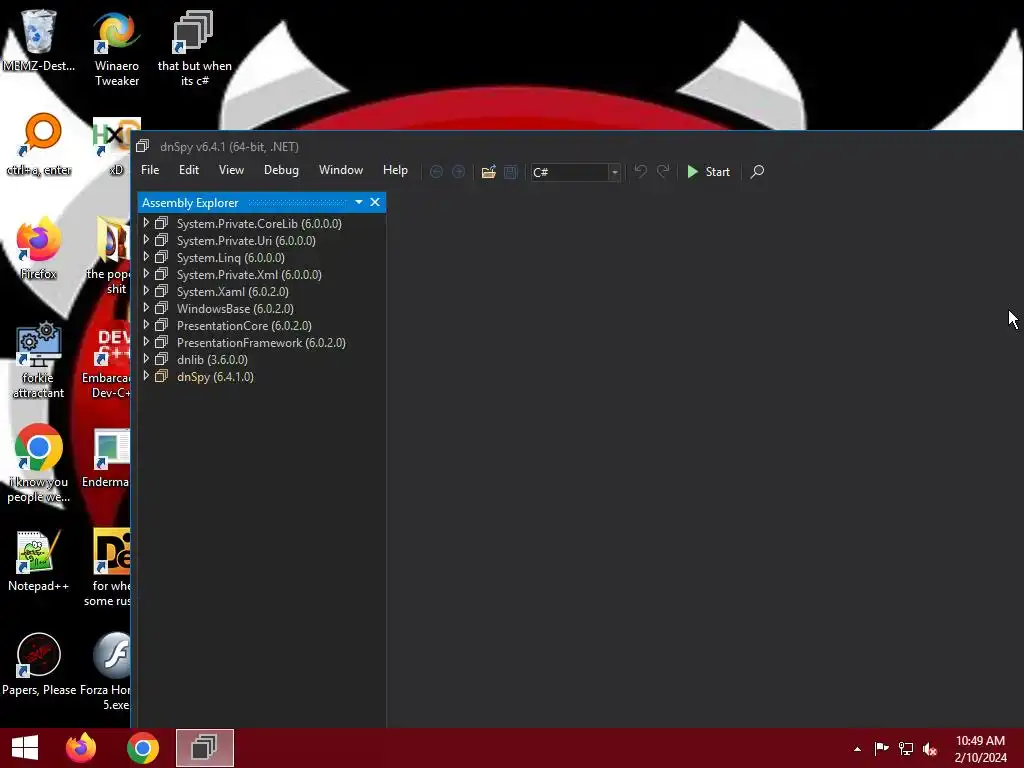Image resolution: width=1024 pixels, height=768 pixels.
Task: Select dnlib (3.6.0.0) row text
Action: coord(212,359)
